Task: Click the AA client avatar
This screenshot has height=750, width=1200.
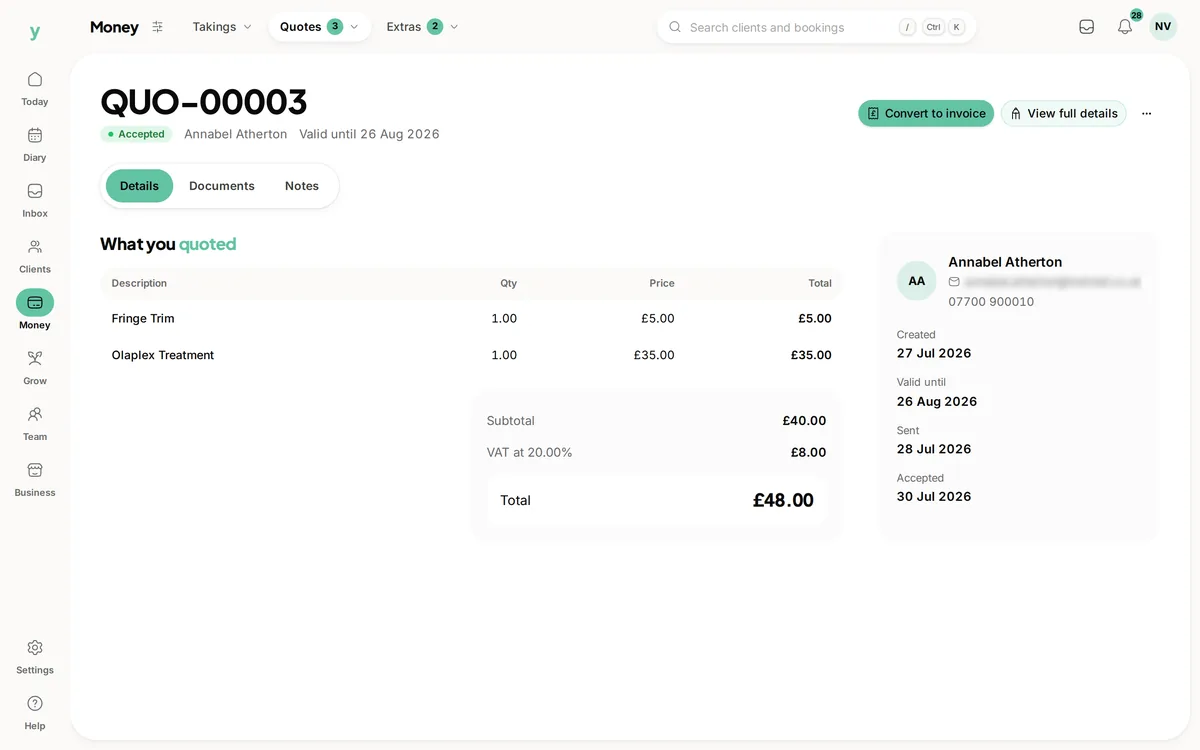Action: click(917, 281)
